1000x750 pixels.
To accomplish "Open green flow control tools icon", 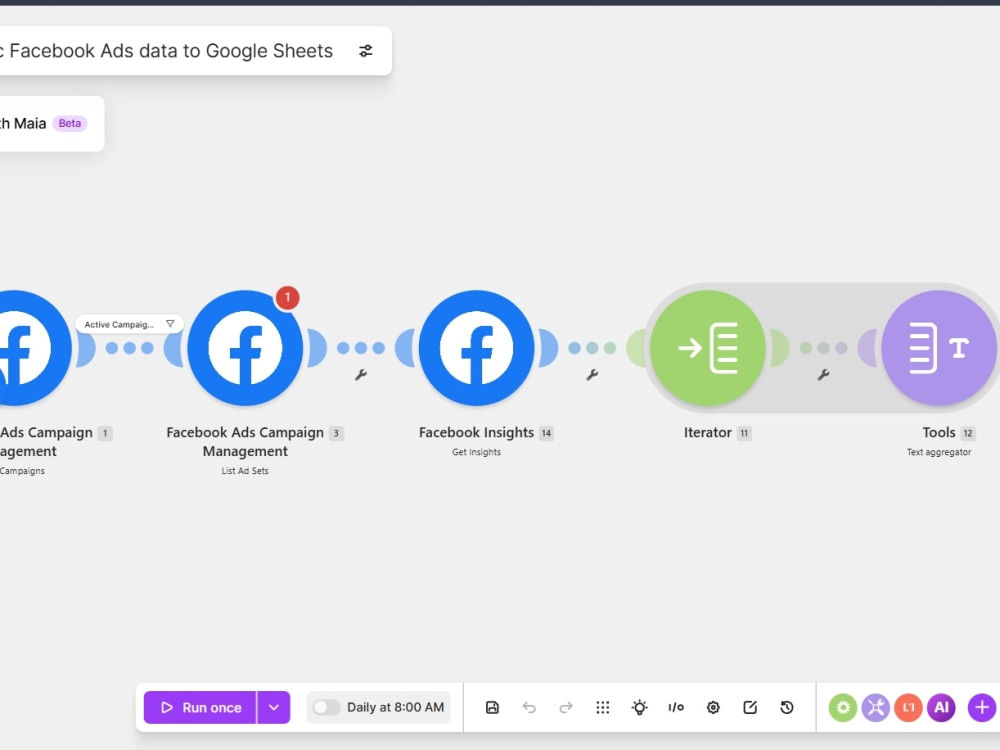I will pyautogui.click(x=843, y=707).
